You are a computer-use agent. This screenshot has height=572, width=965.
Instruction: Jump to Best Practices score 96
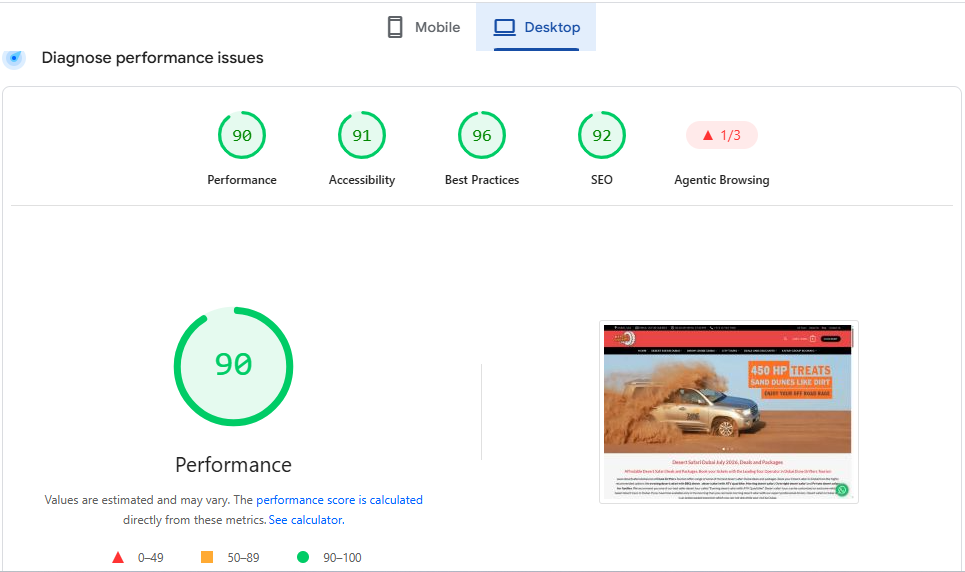point(482,135)
